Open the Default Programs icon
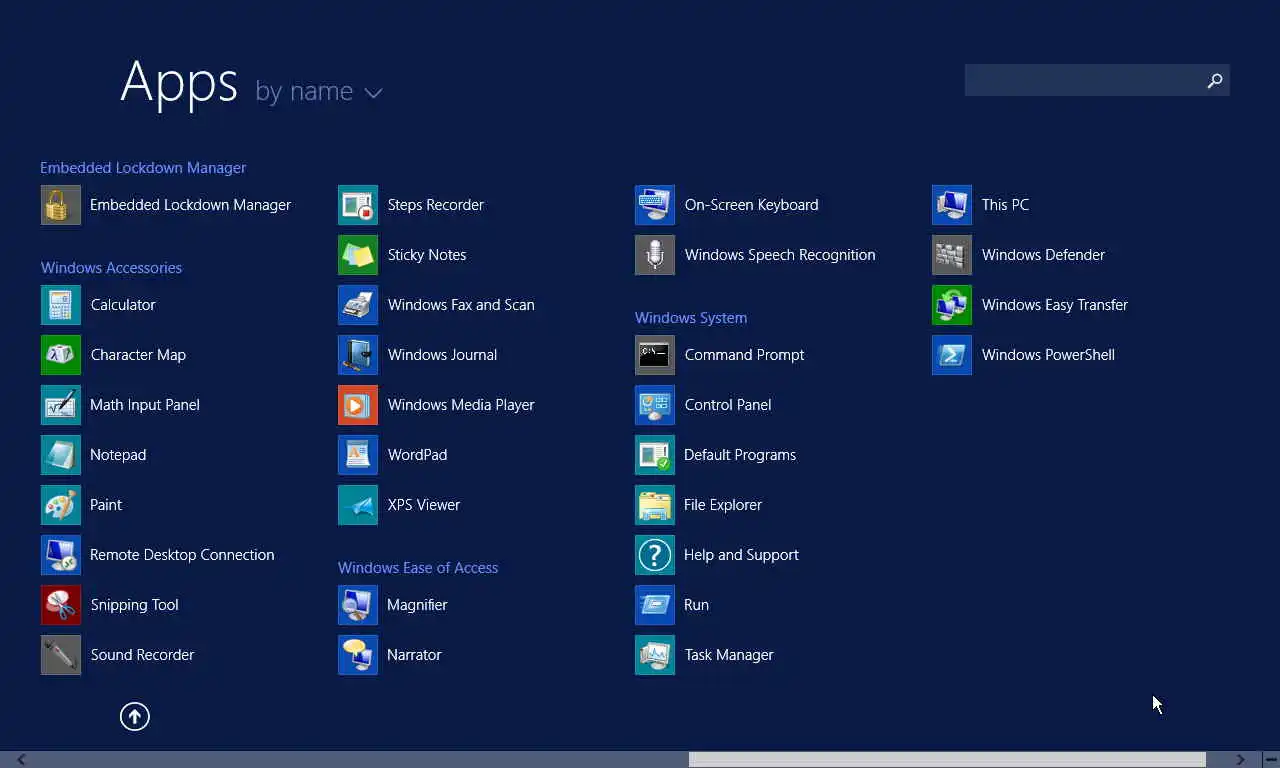This screenshot has width=1280, height=768. point(655,455)
